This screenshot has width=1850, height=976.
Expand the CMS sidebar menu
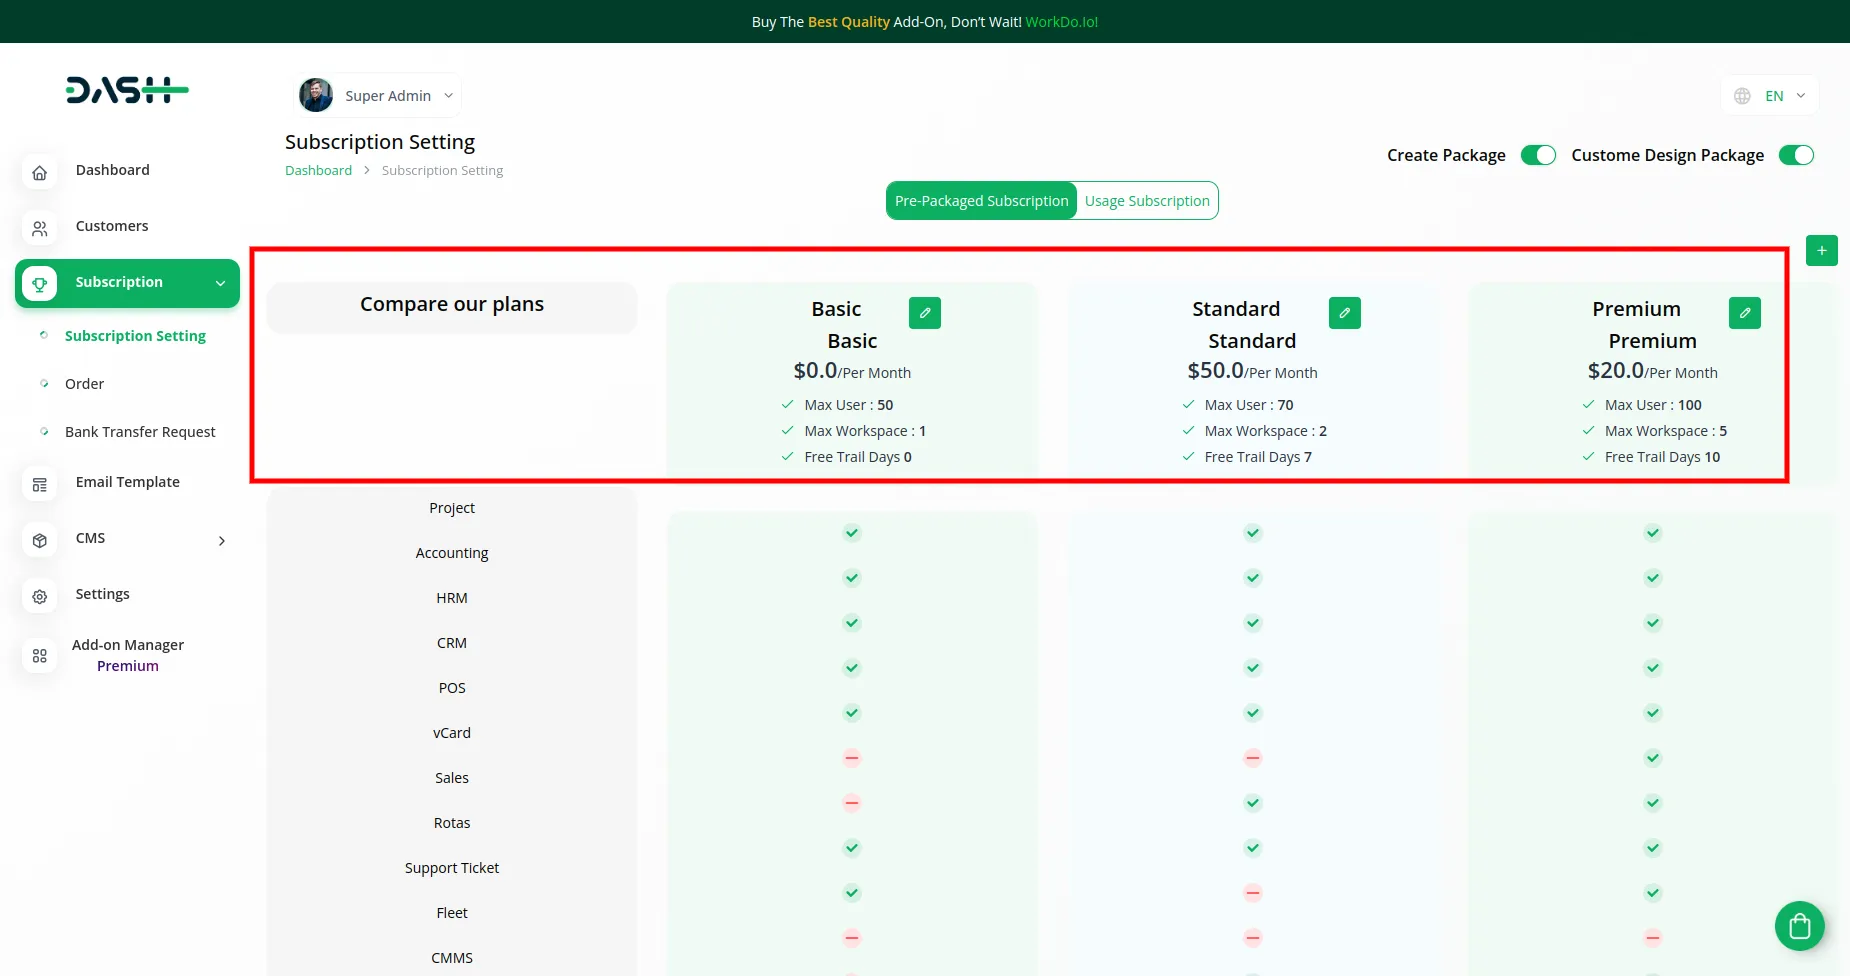click(221, 540)
